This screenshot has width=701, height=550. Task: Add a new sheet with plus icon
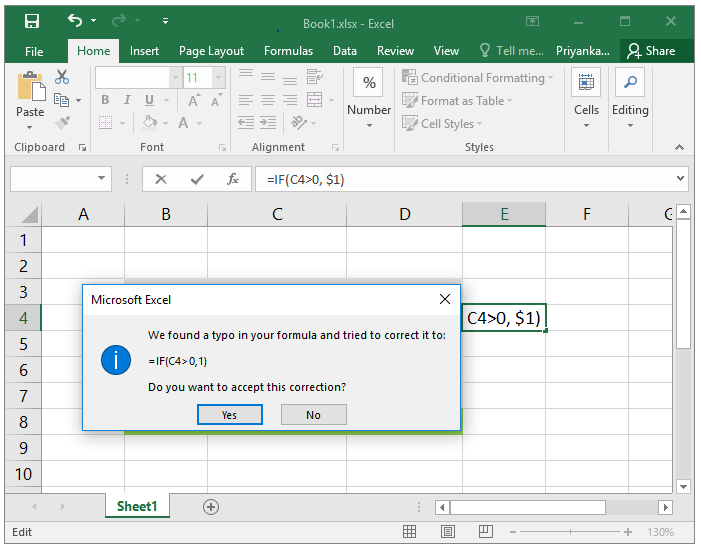[x=211, y=507]
